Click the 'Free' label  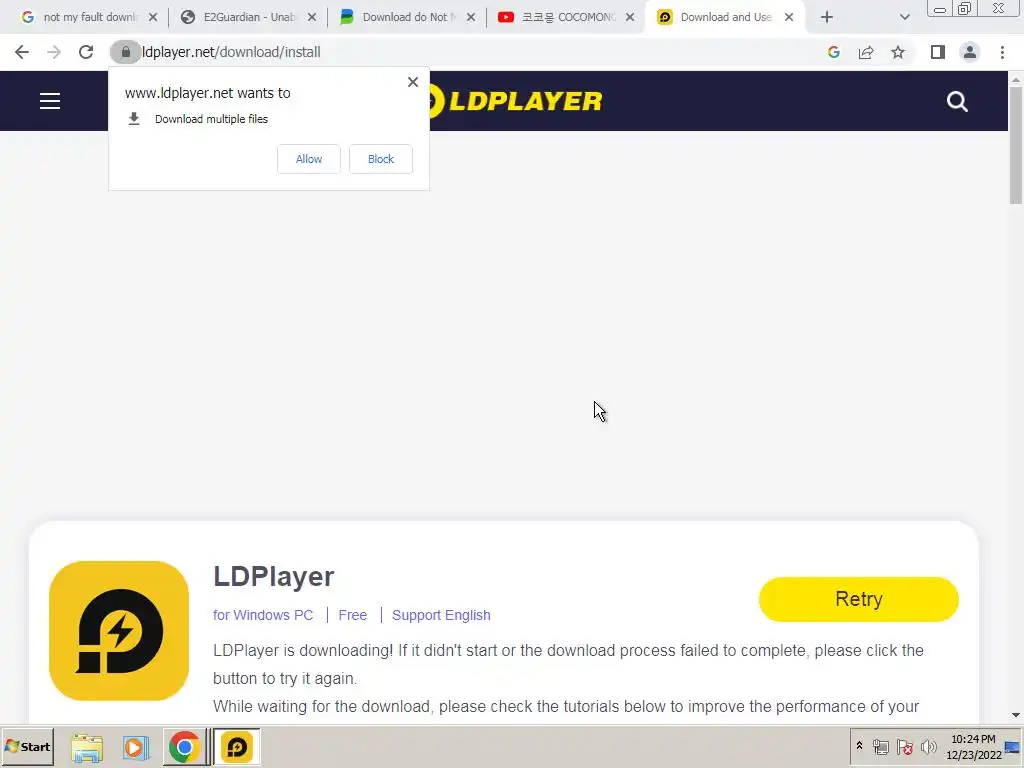pos(353,615)
